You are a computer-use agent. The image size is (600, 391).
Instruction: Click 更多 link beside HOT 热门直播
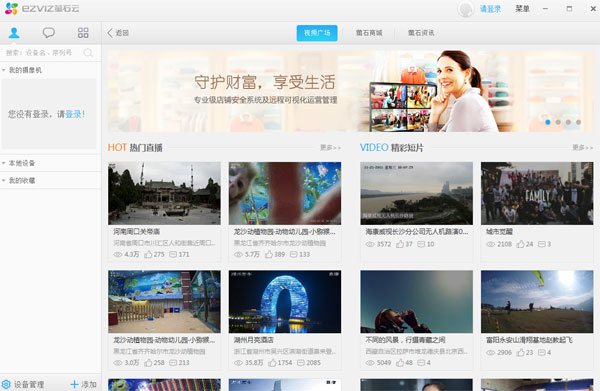pos(330,148)
